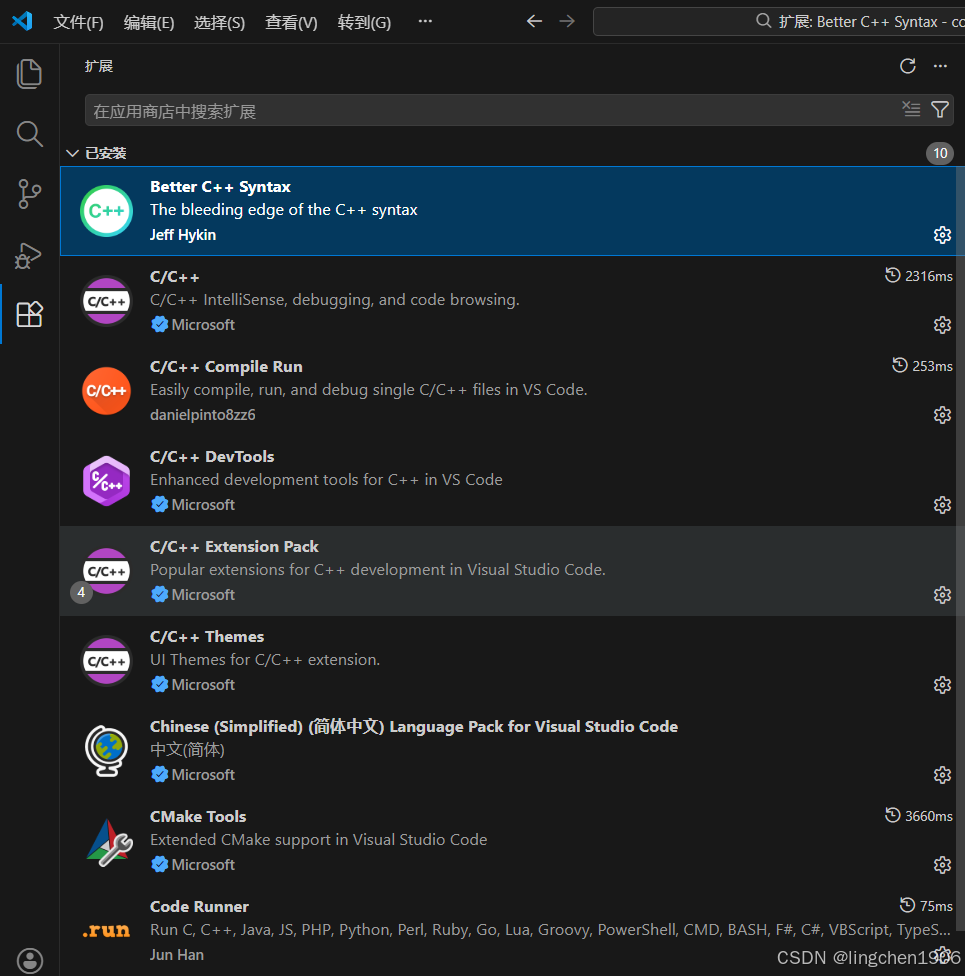The image size is (965, 976).
Task: Open manage gear for Chinese Language Pack
Action: [x=942, y=775]
